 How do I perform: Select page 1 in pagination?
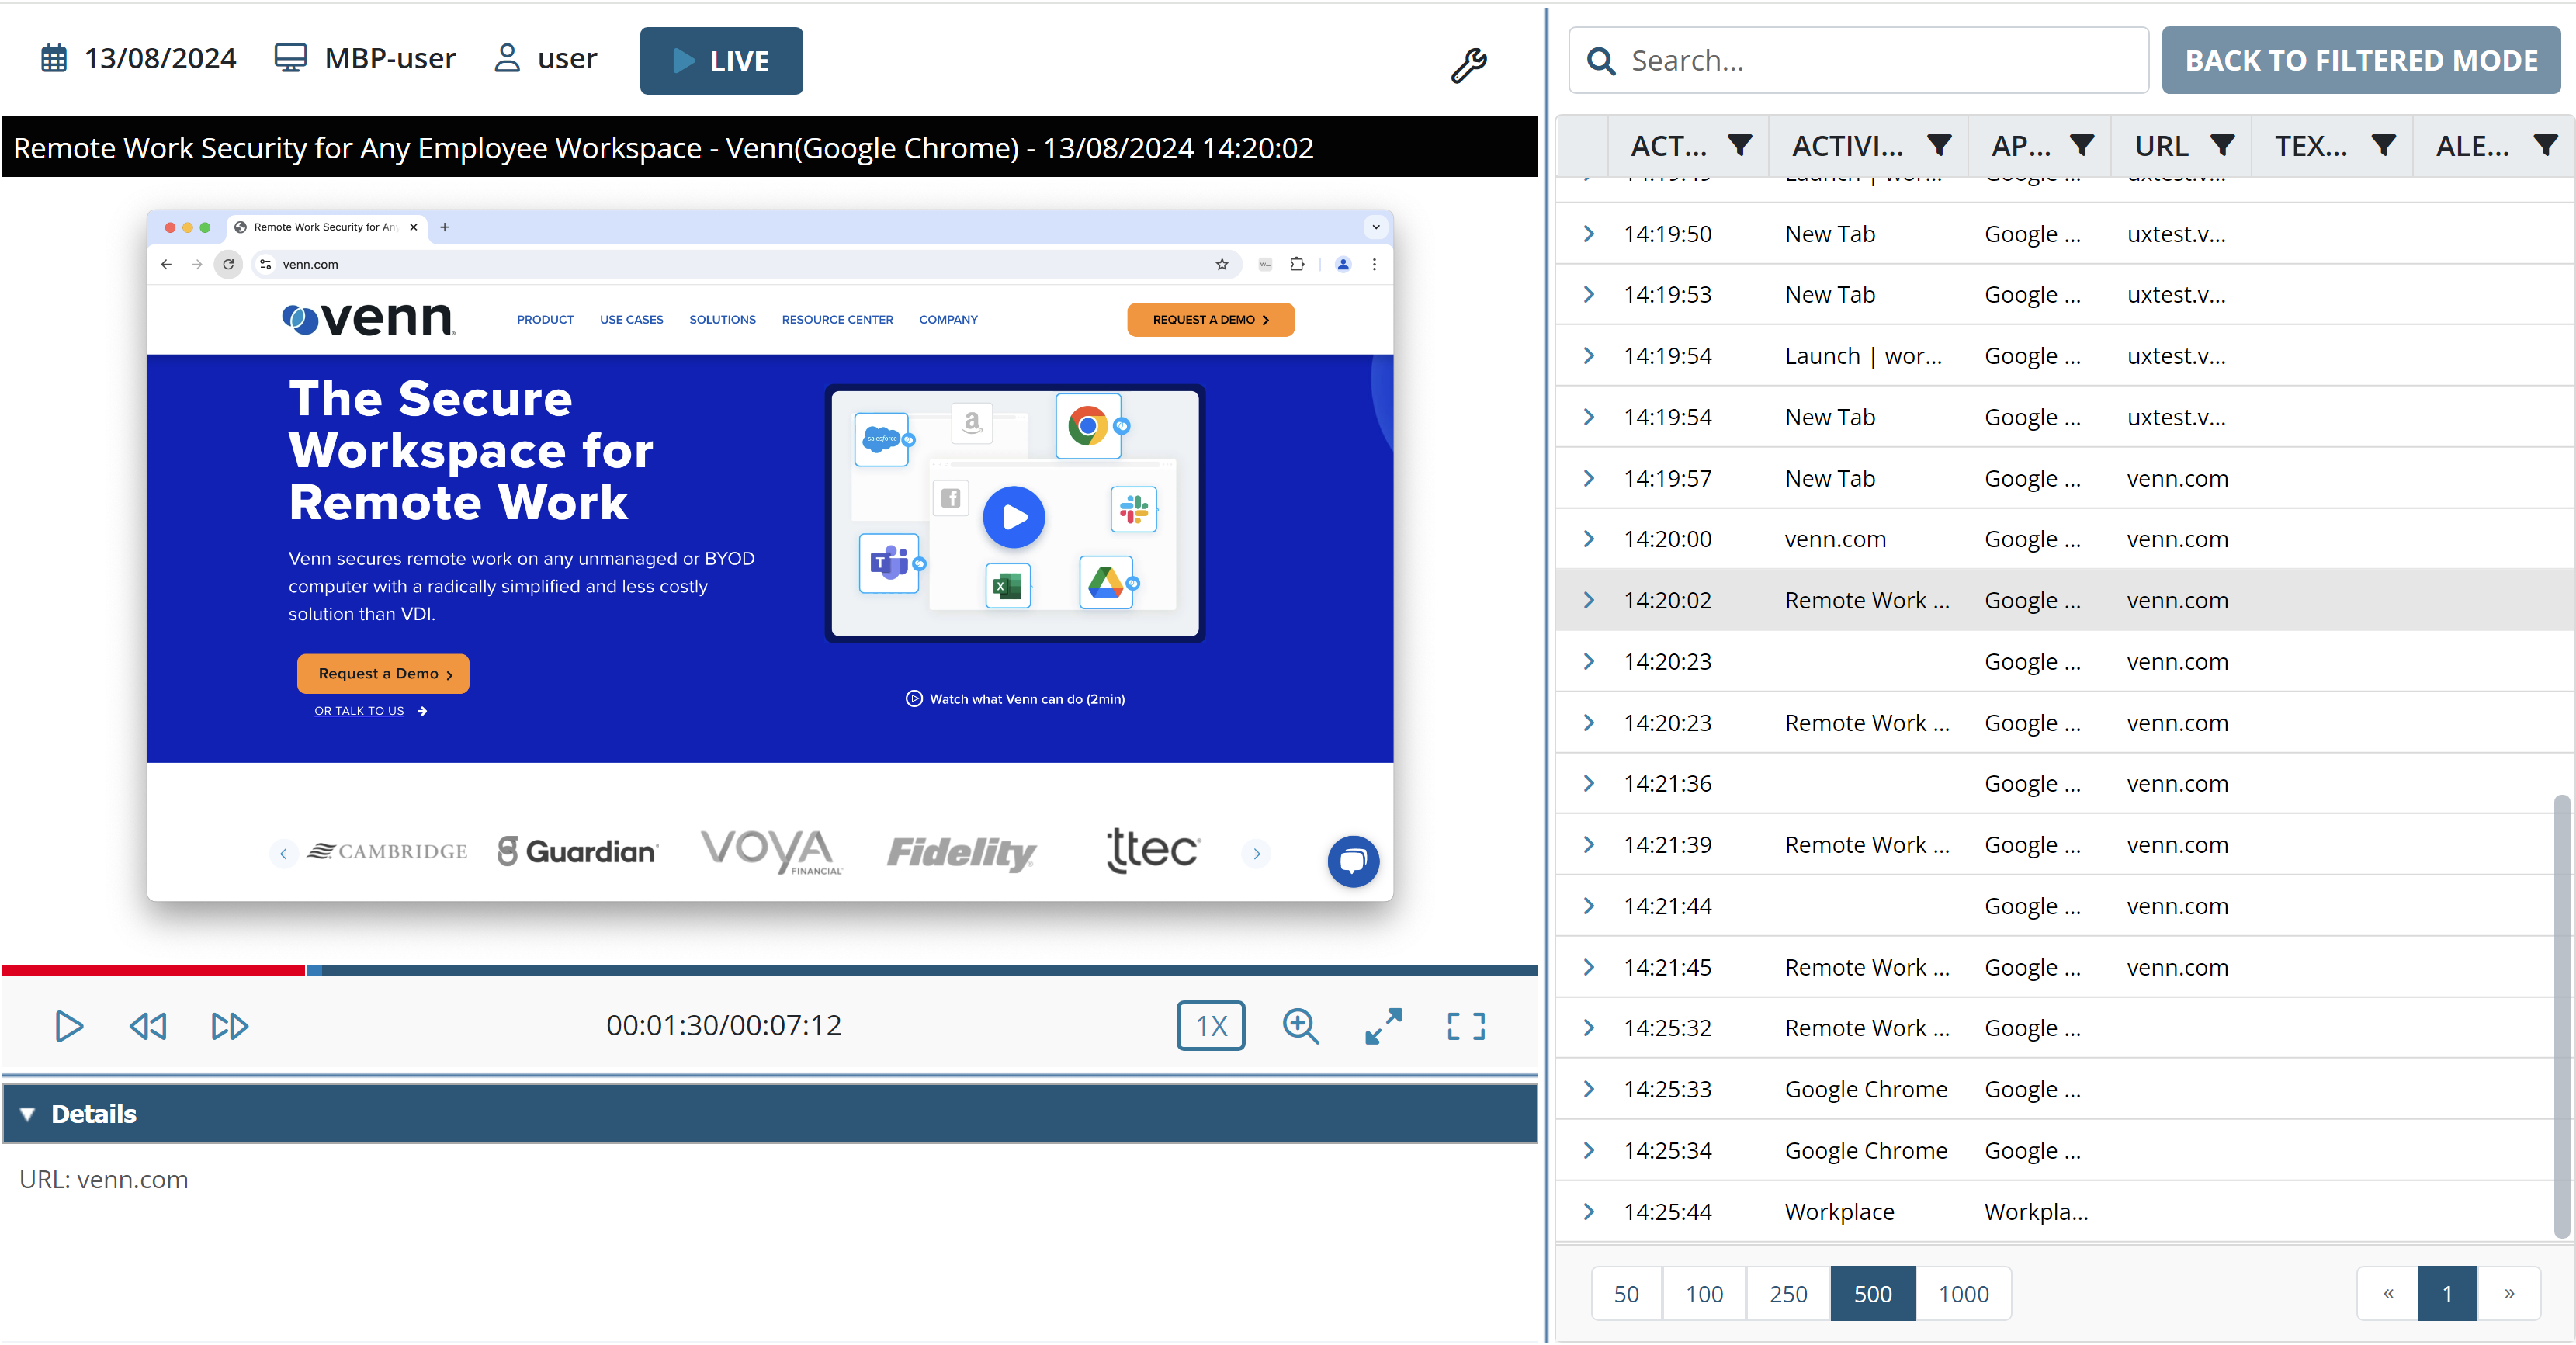[2447, 1294]
